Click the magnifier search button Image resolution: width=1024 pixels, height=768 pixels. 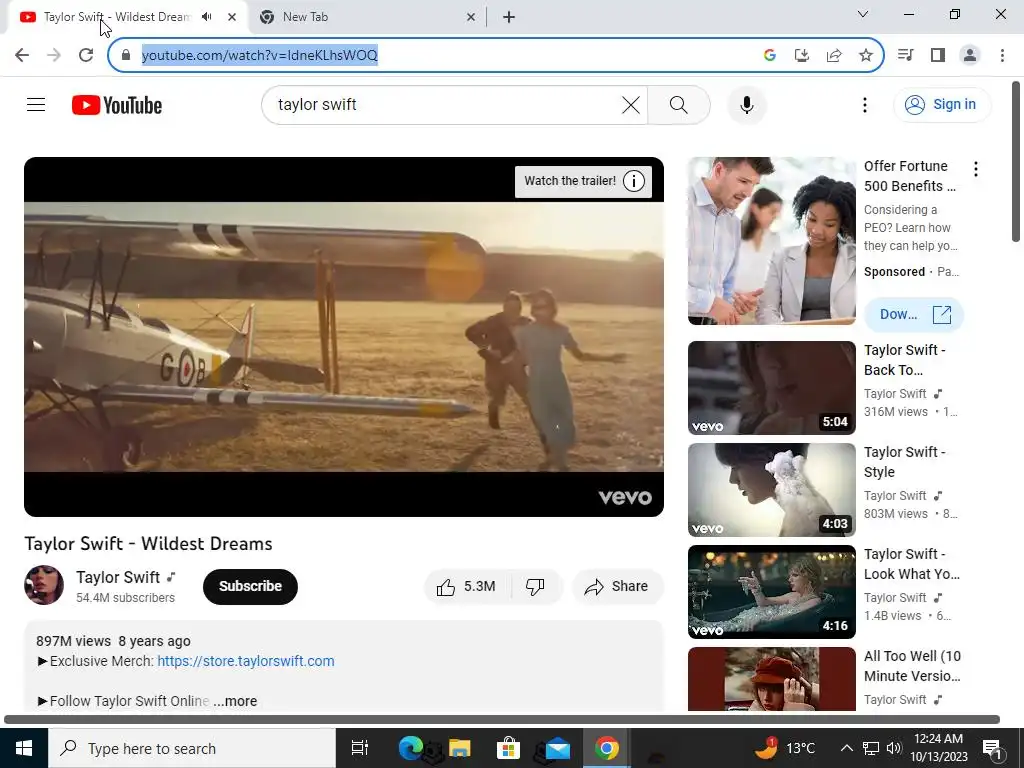[x=679, y=104]
